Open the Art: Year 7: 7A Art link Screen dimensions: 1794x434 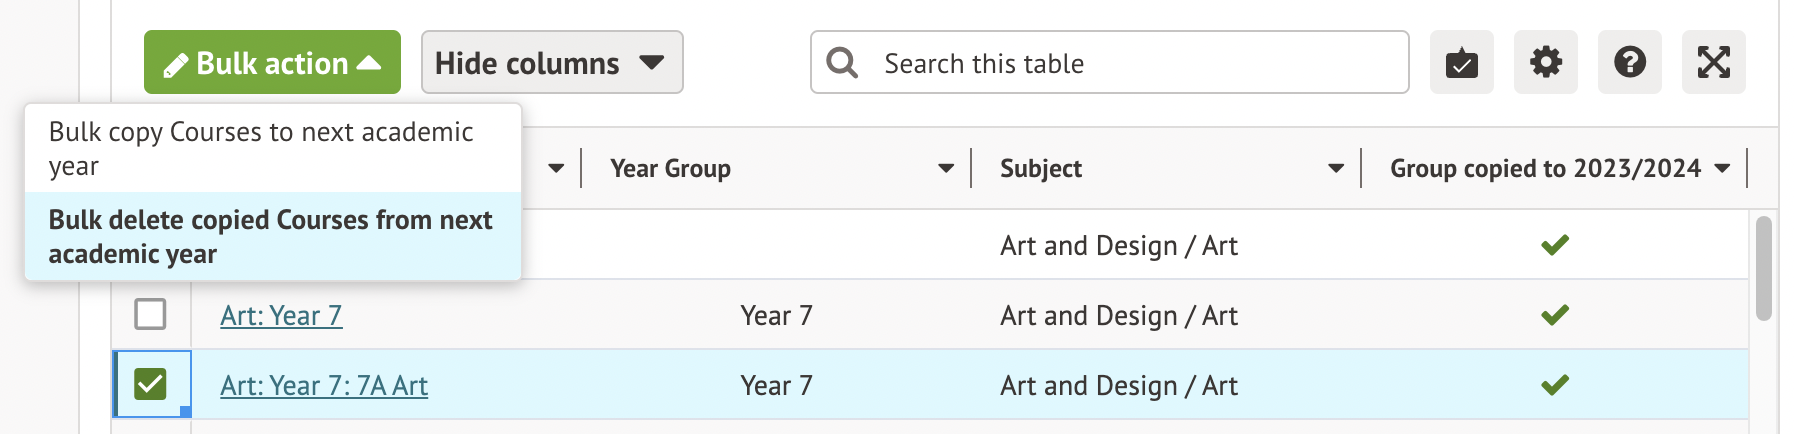pos(324,386)
